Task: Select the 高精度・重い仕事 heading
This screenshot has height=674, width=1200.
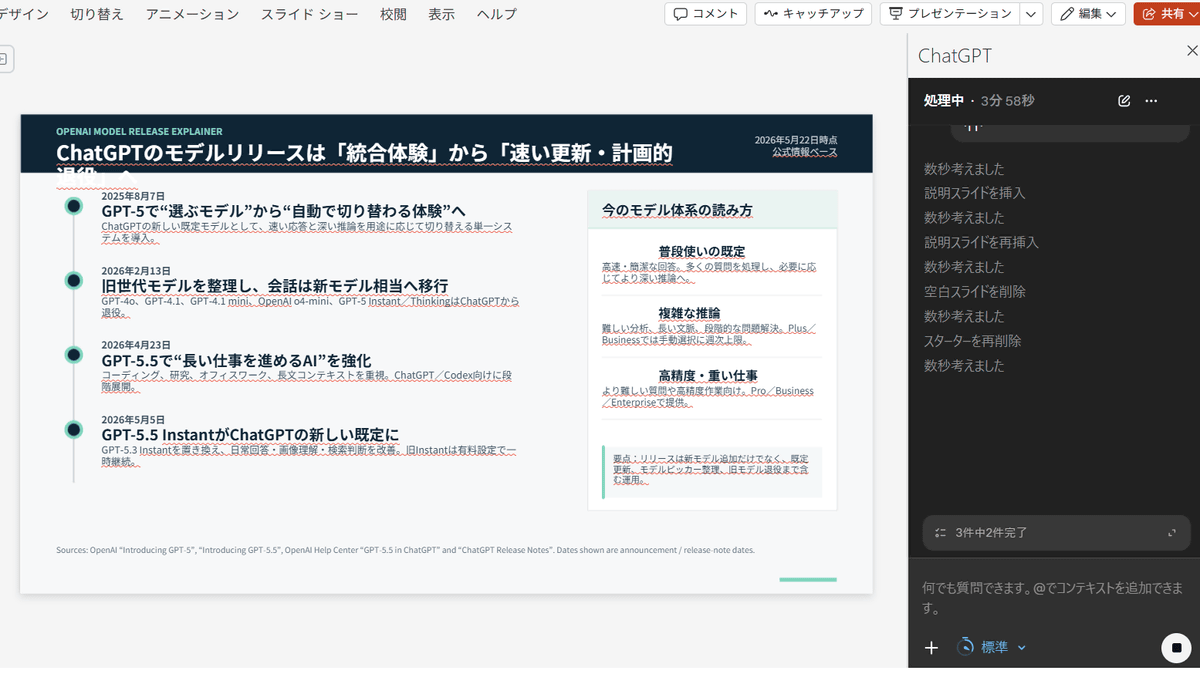Action: (x=708, y=376)
